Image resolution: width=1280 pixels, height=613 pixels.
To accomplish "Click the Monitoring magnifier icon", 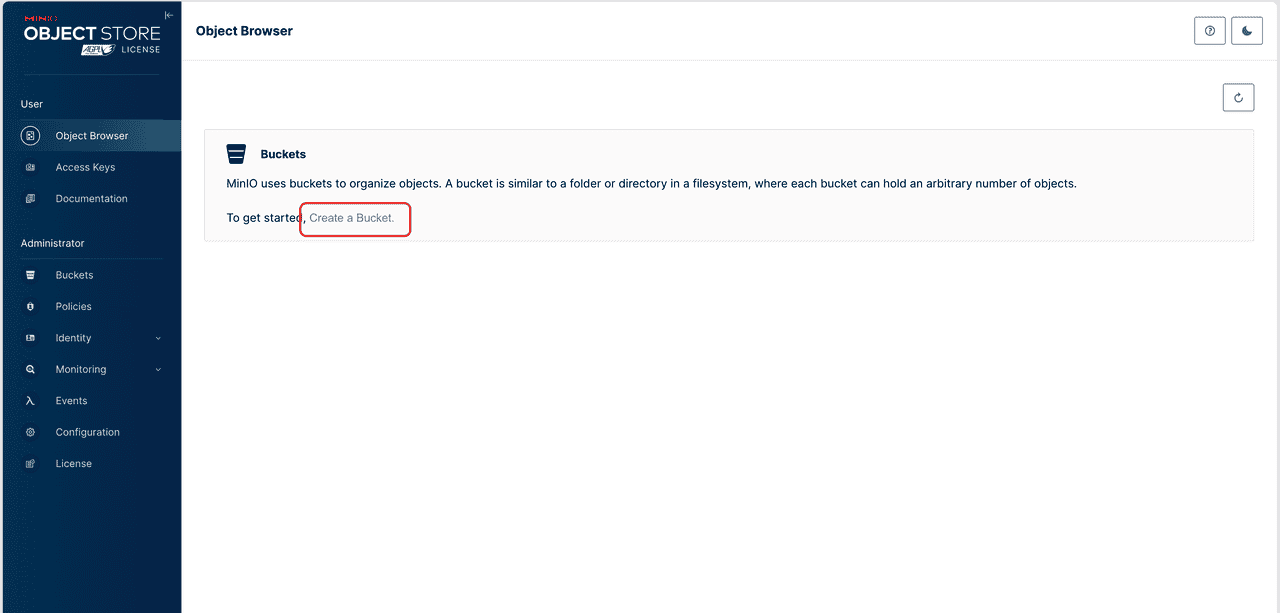I will tap(30, 369).
